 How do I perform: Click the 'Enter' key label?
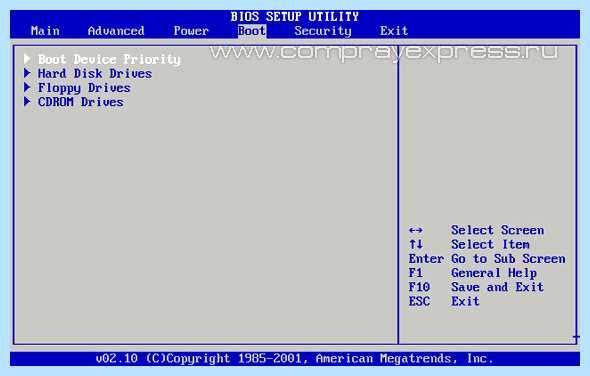pyautogui.click(x=426, y=259)
